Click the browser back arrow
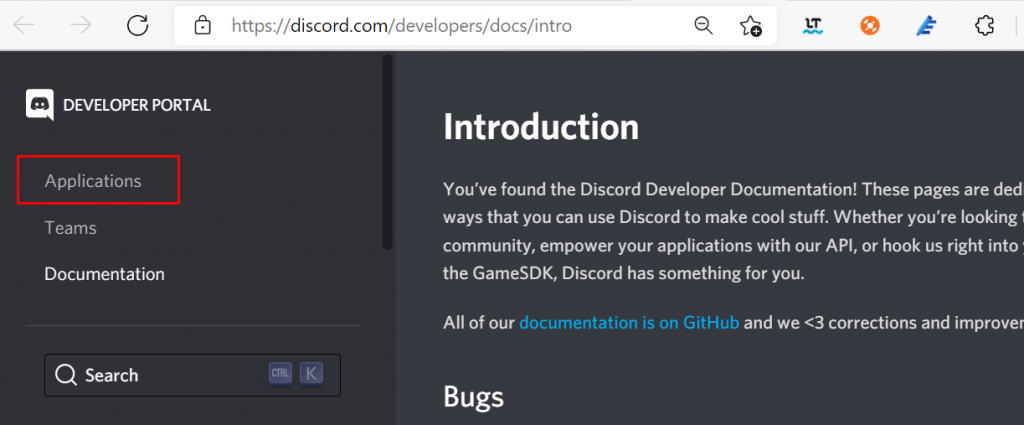The height and width of the screenshot is (425, 1024). coord(24,25)
